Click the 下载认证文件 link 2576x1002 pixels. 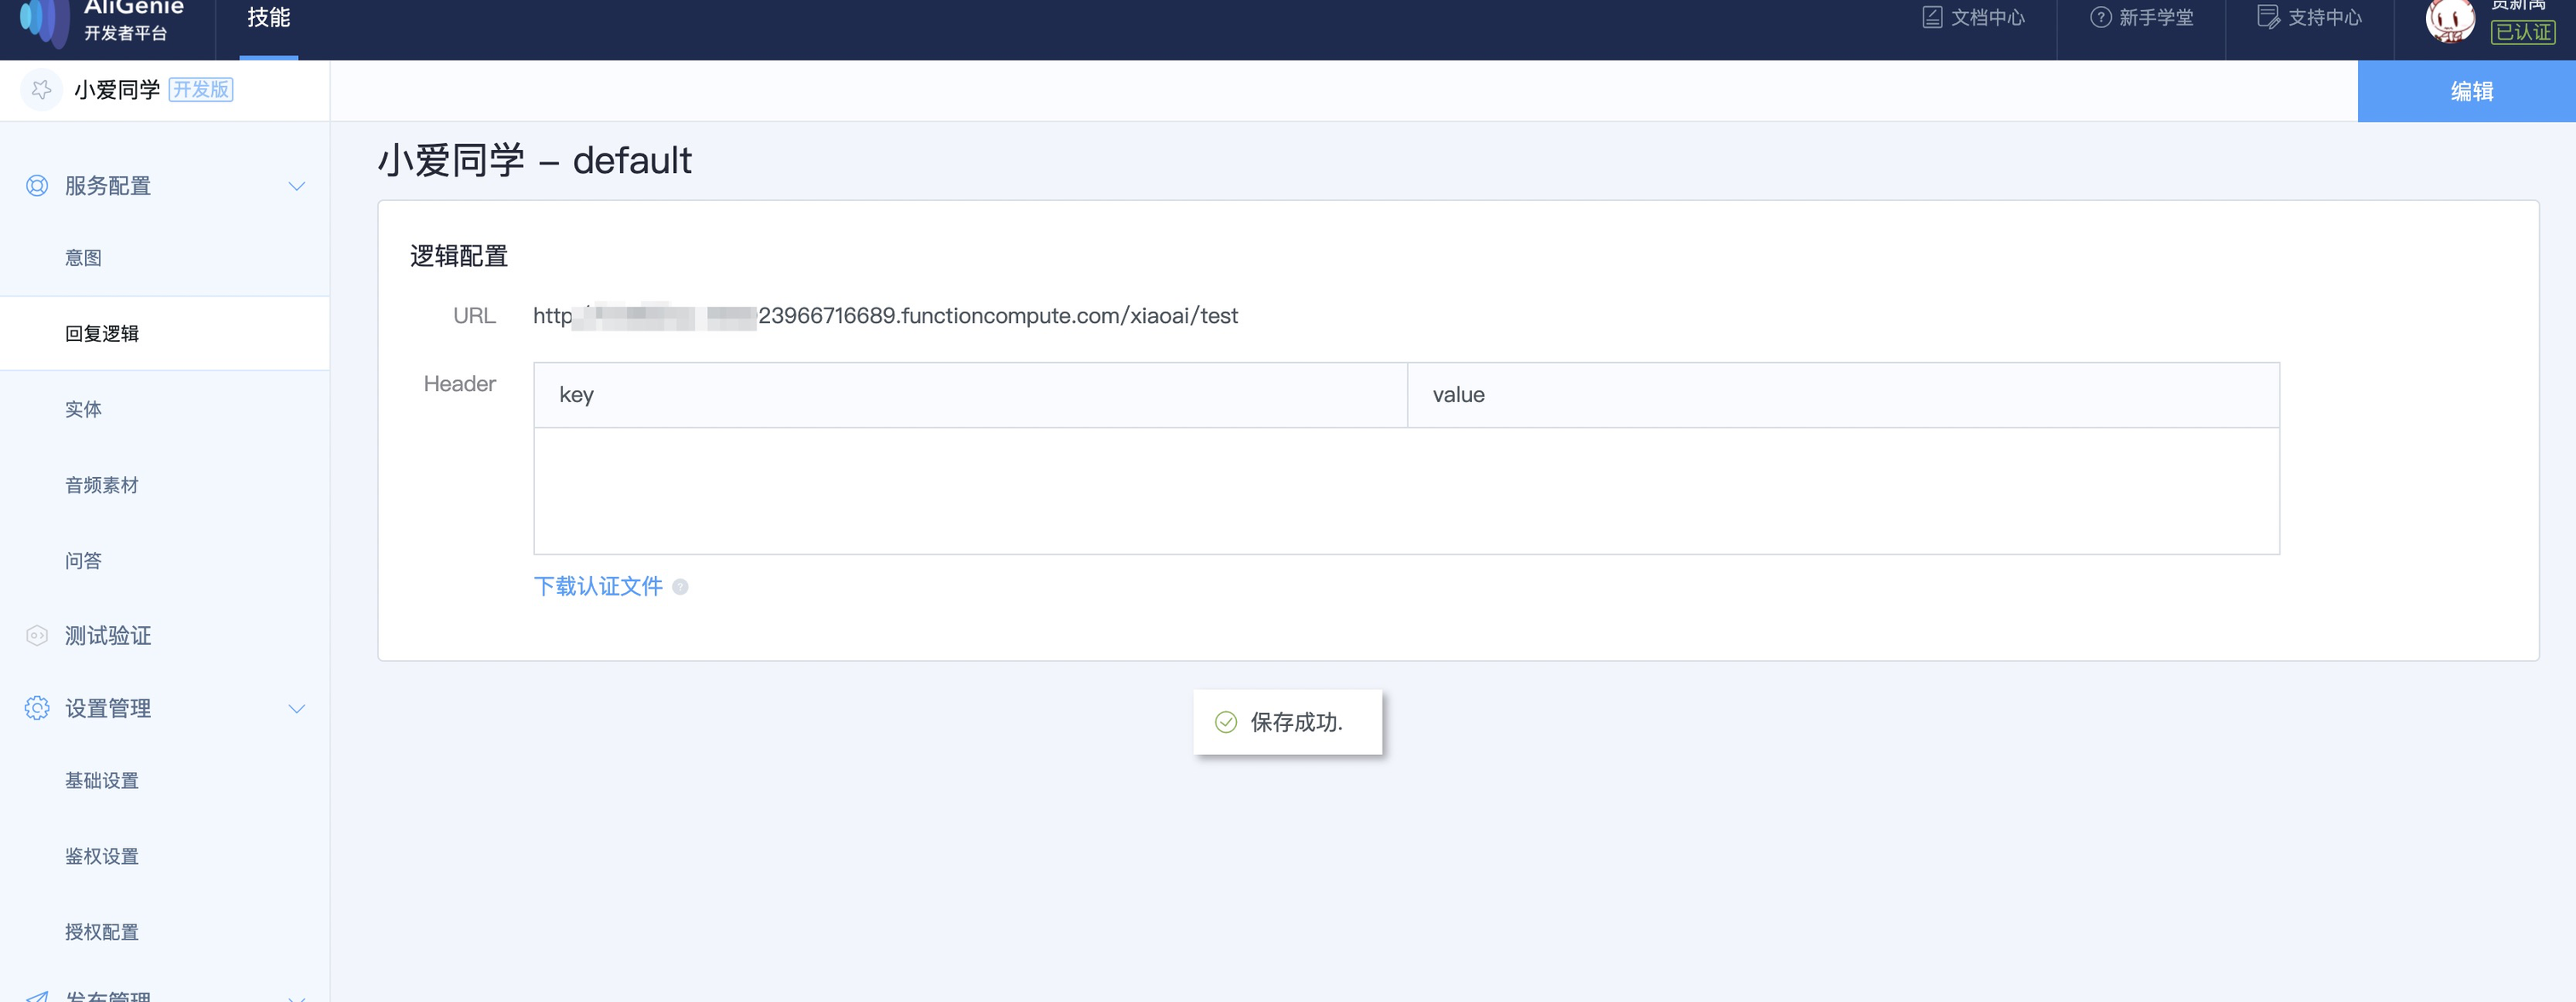click(598, 587)
